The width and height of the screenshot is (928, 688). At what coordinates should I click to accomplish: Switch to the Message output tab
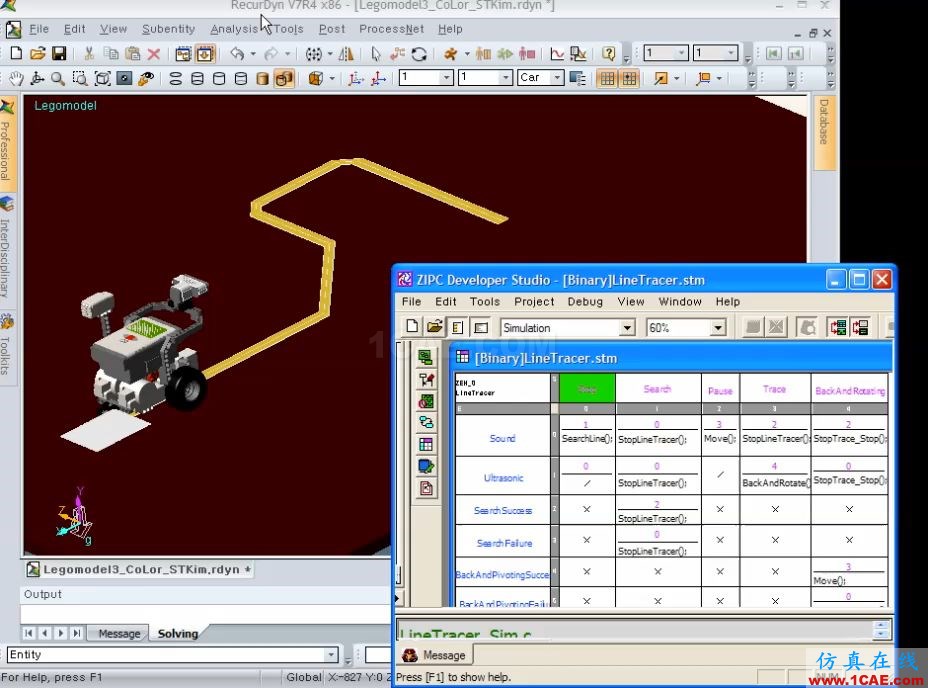coord(119,634)
